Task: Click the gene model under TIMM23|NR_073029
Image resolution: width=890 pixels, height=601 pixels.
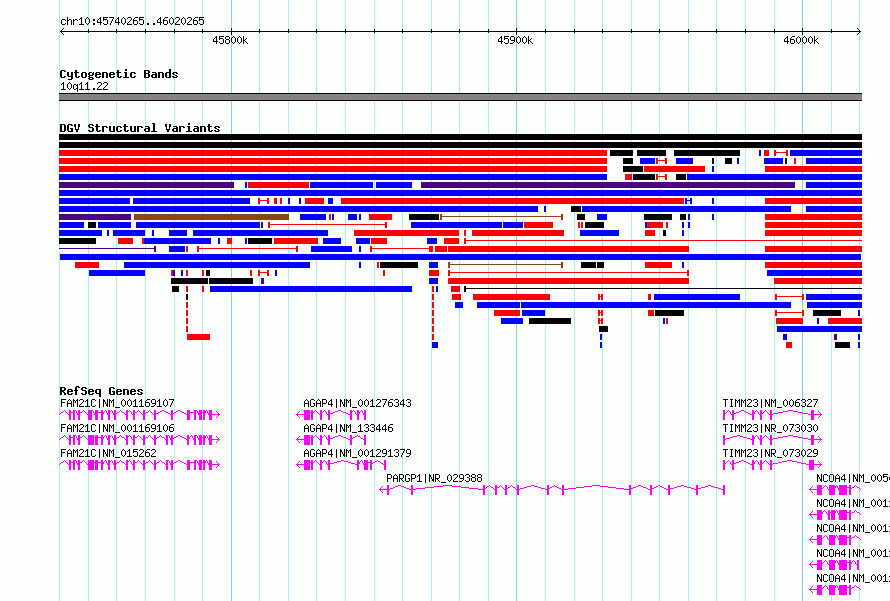Action: tap(772, 465)
